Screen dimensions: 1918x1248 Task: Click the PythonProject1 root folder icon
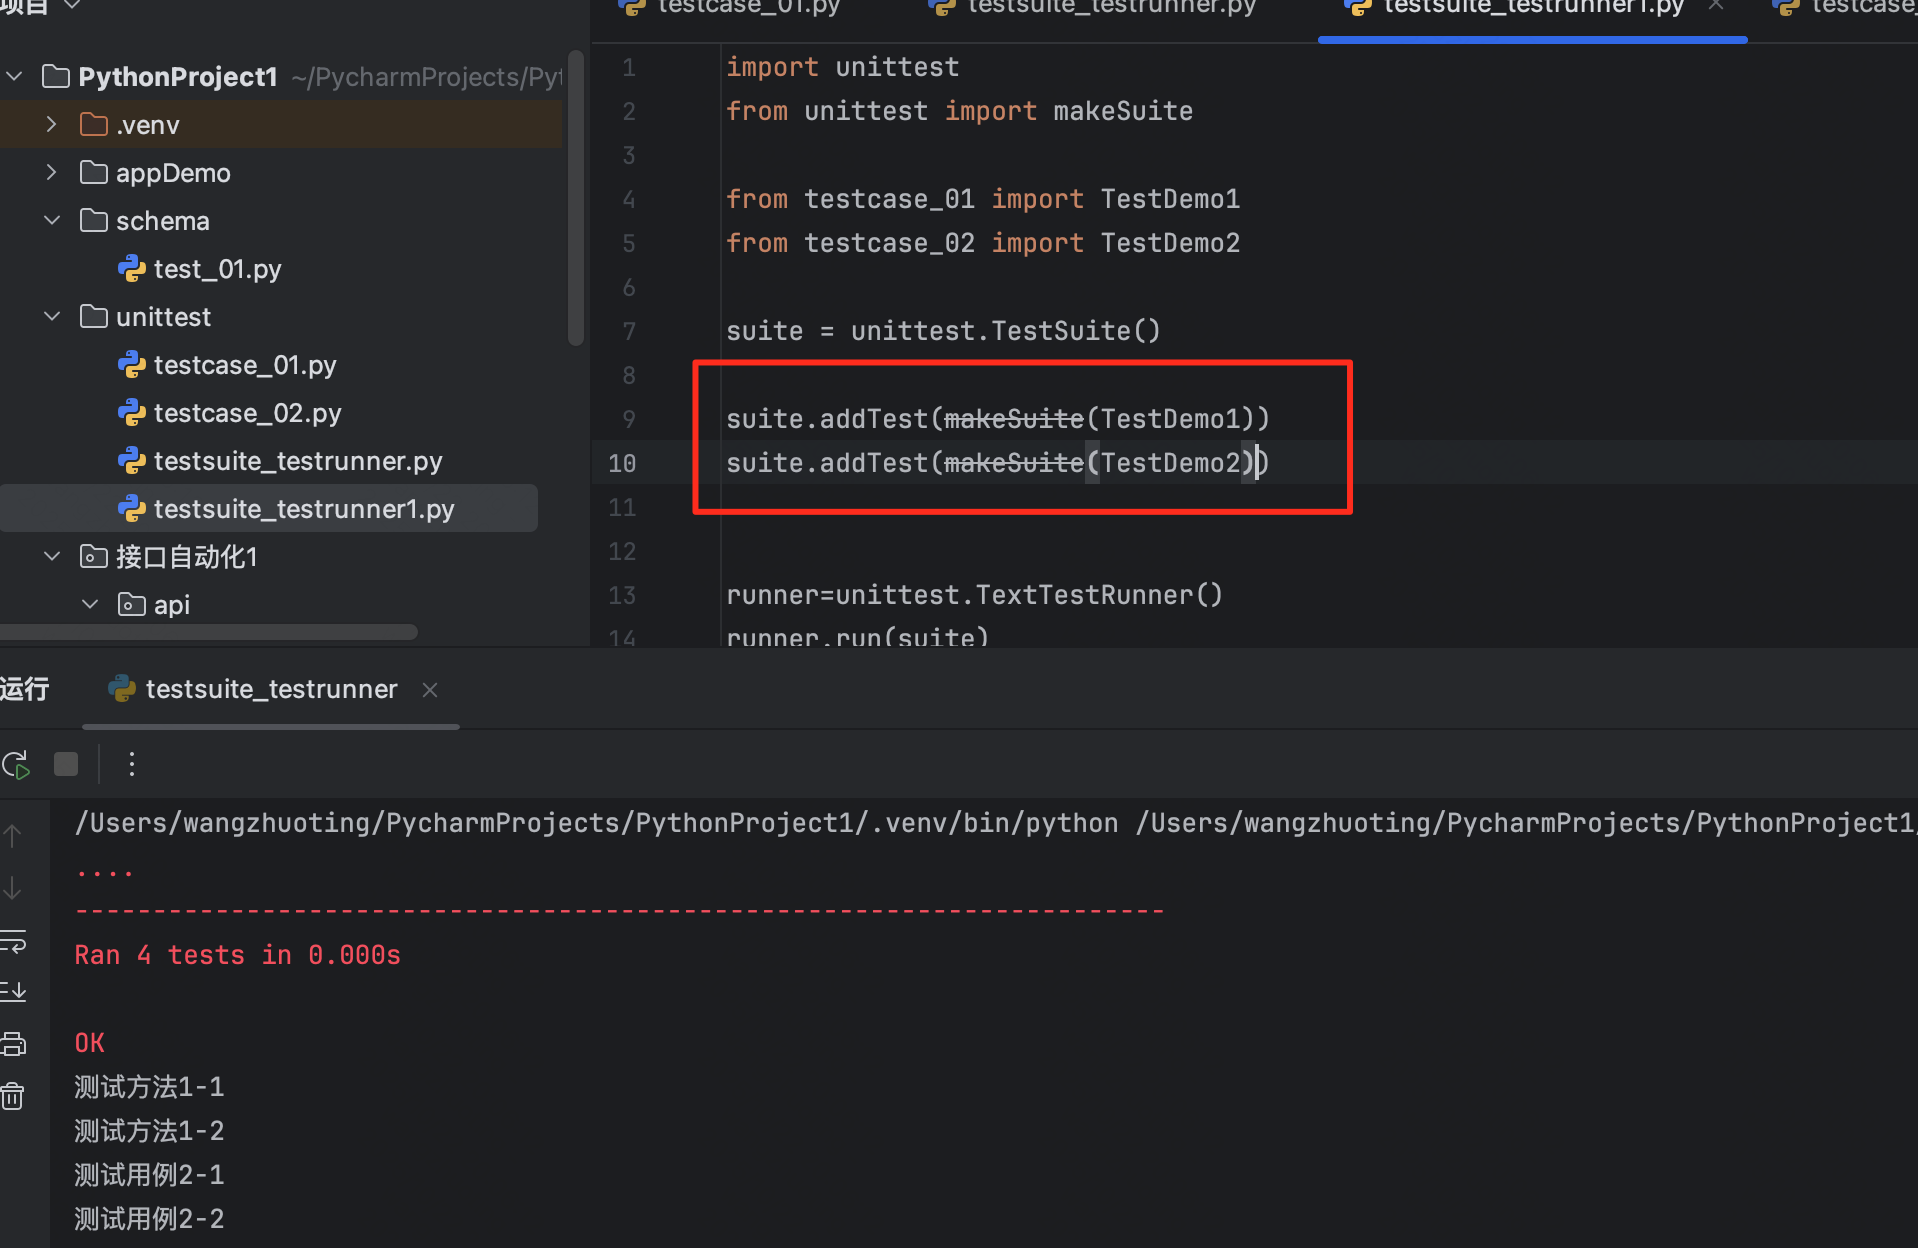[56, 77]
